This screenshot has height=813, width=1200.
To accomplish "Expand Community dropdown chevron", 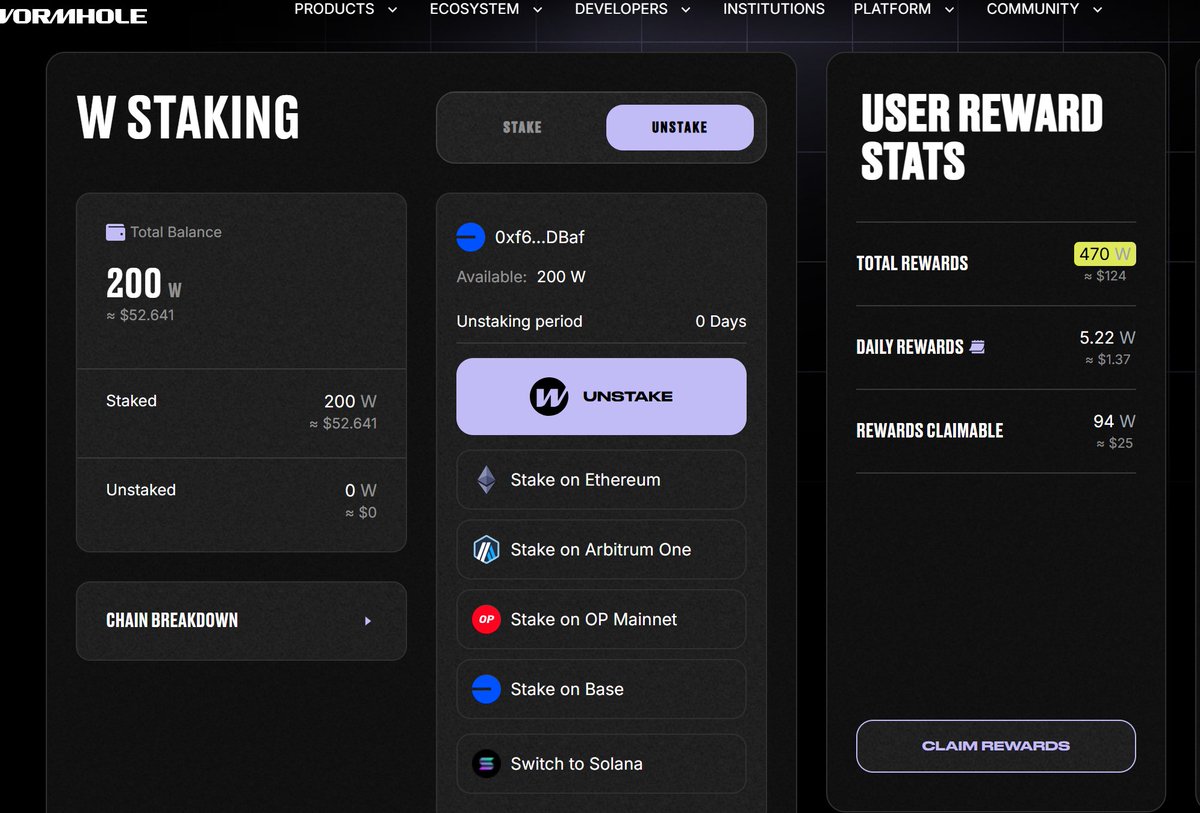I will [x=1098, y=10].
